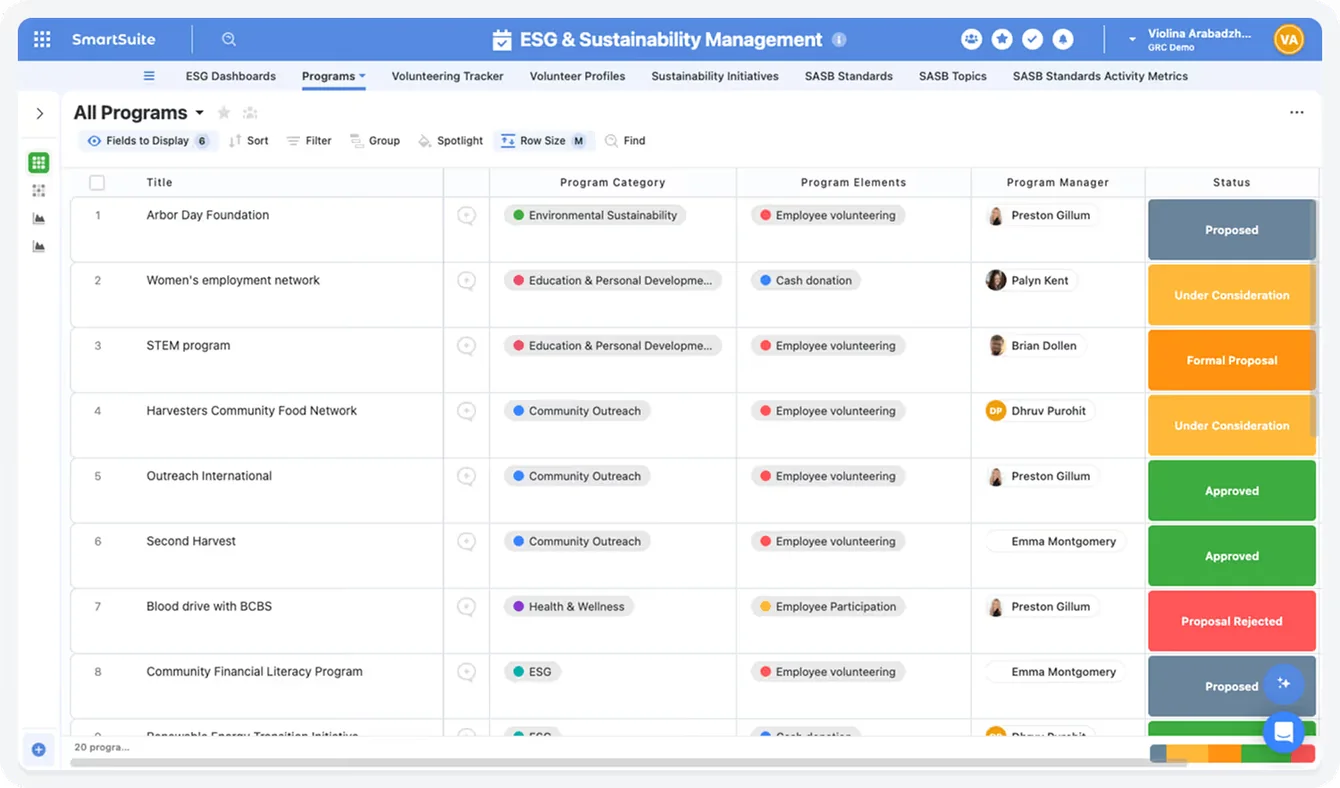The width and height of the screenshot is (1340, 788).
Task: Click the Health & Wellness category tag
Action: [x=568, y=606]
